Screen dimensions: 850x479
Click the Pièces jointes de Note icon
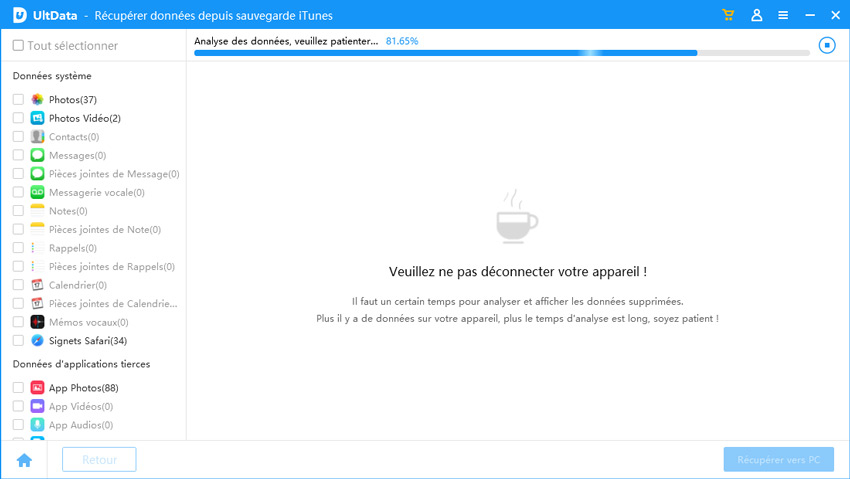click(x=37, y=229)
